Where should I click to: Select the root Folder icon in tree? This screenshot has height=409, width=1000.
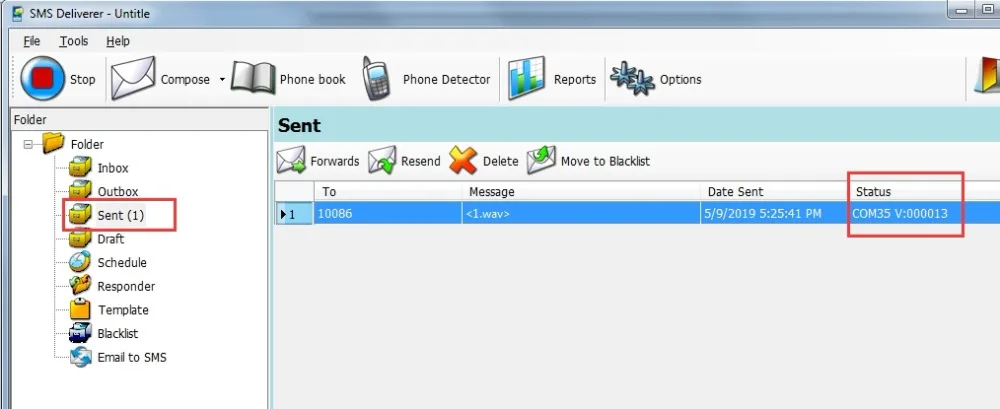pyautogui.click(x=54, y=144)
